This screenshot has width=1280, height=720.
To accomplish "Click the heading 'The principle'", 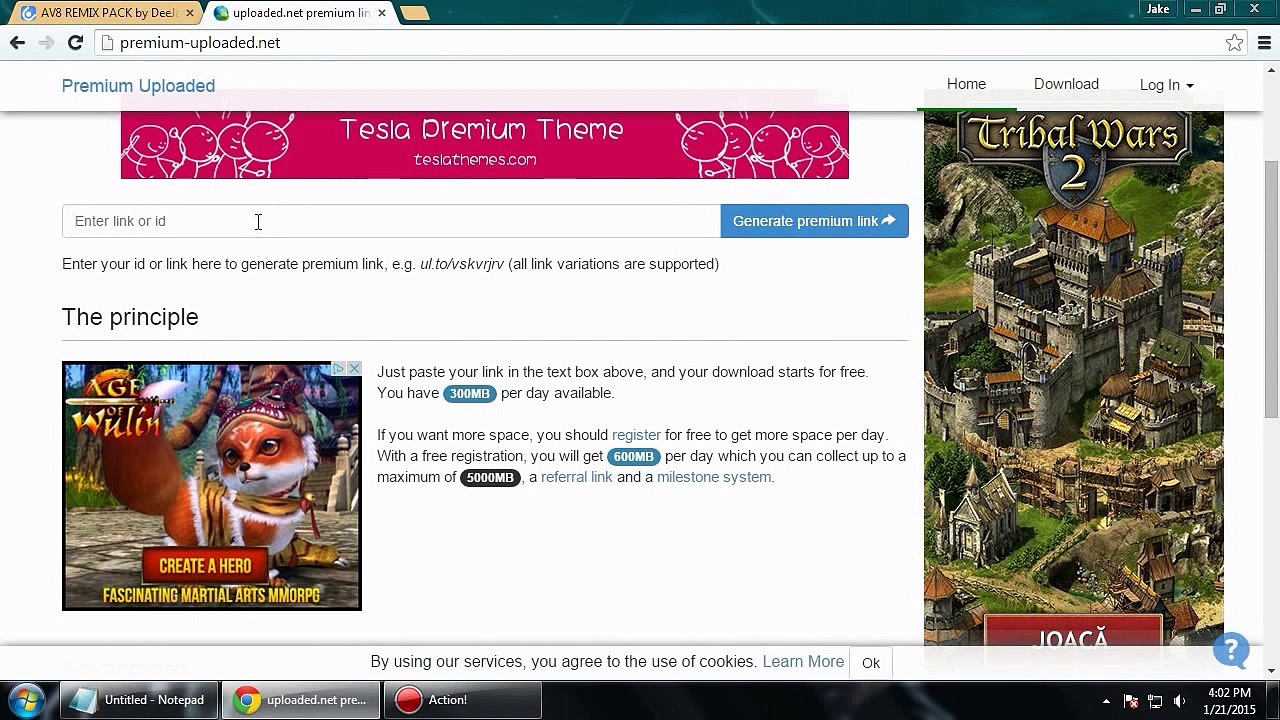I will click(x=130, y=317).
